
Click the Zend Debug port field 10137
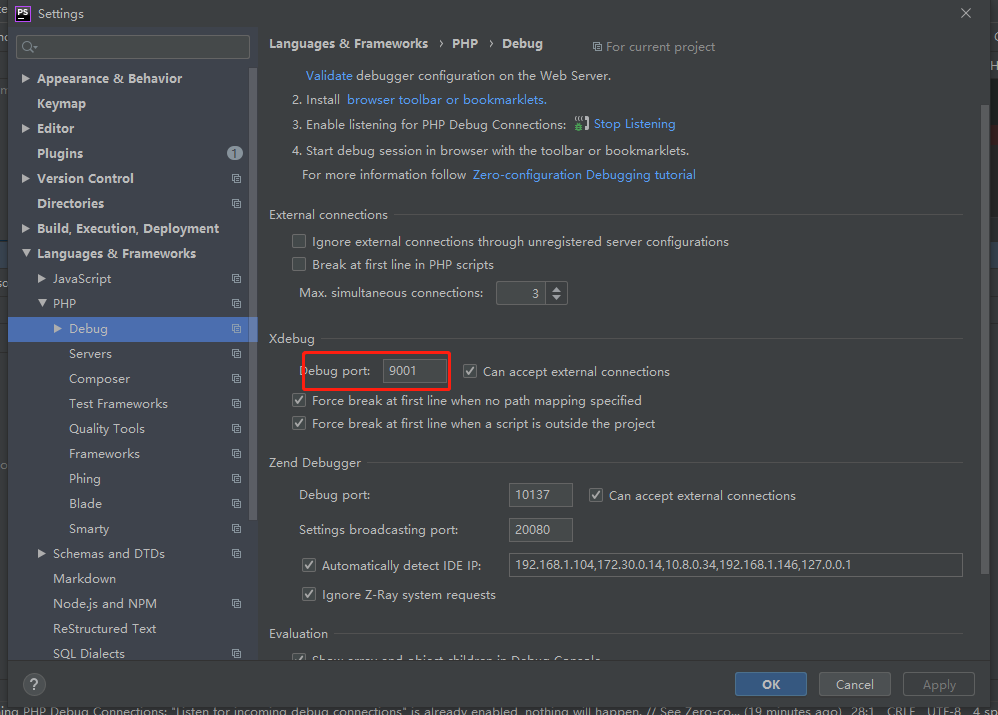(x=540, y=495)
